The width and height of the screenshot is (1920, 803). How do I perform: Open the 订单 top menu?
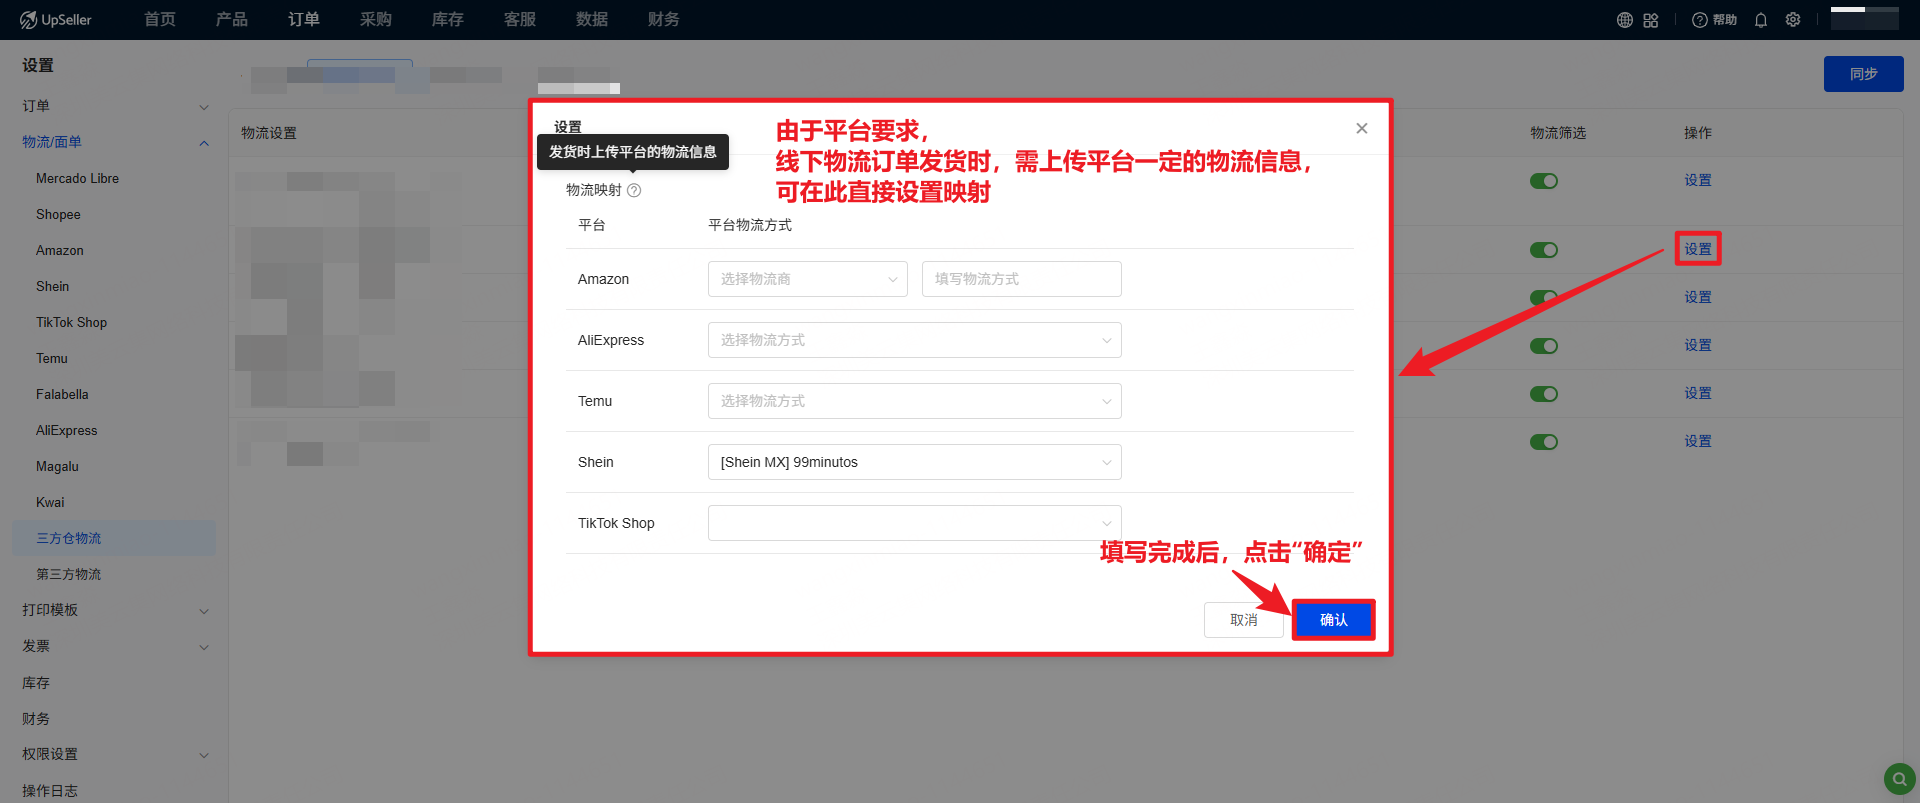[x=304, y=20]
